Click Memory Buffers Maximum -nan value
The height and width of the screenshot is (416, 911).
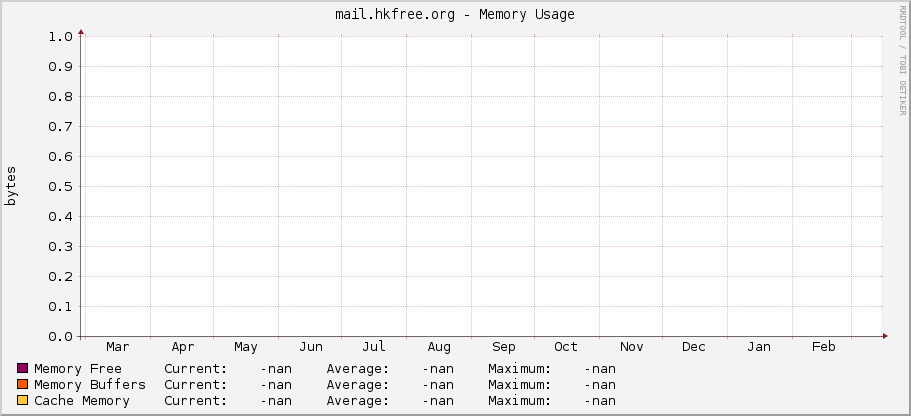tap(600, 385)
